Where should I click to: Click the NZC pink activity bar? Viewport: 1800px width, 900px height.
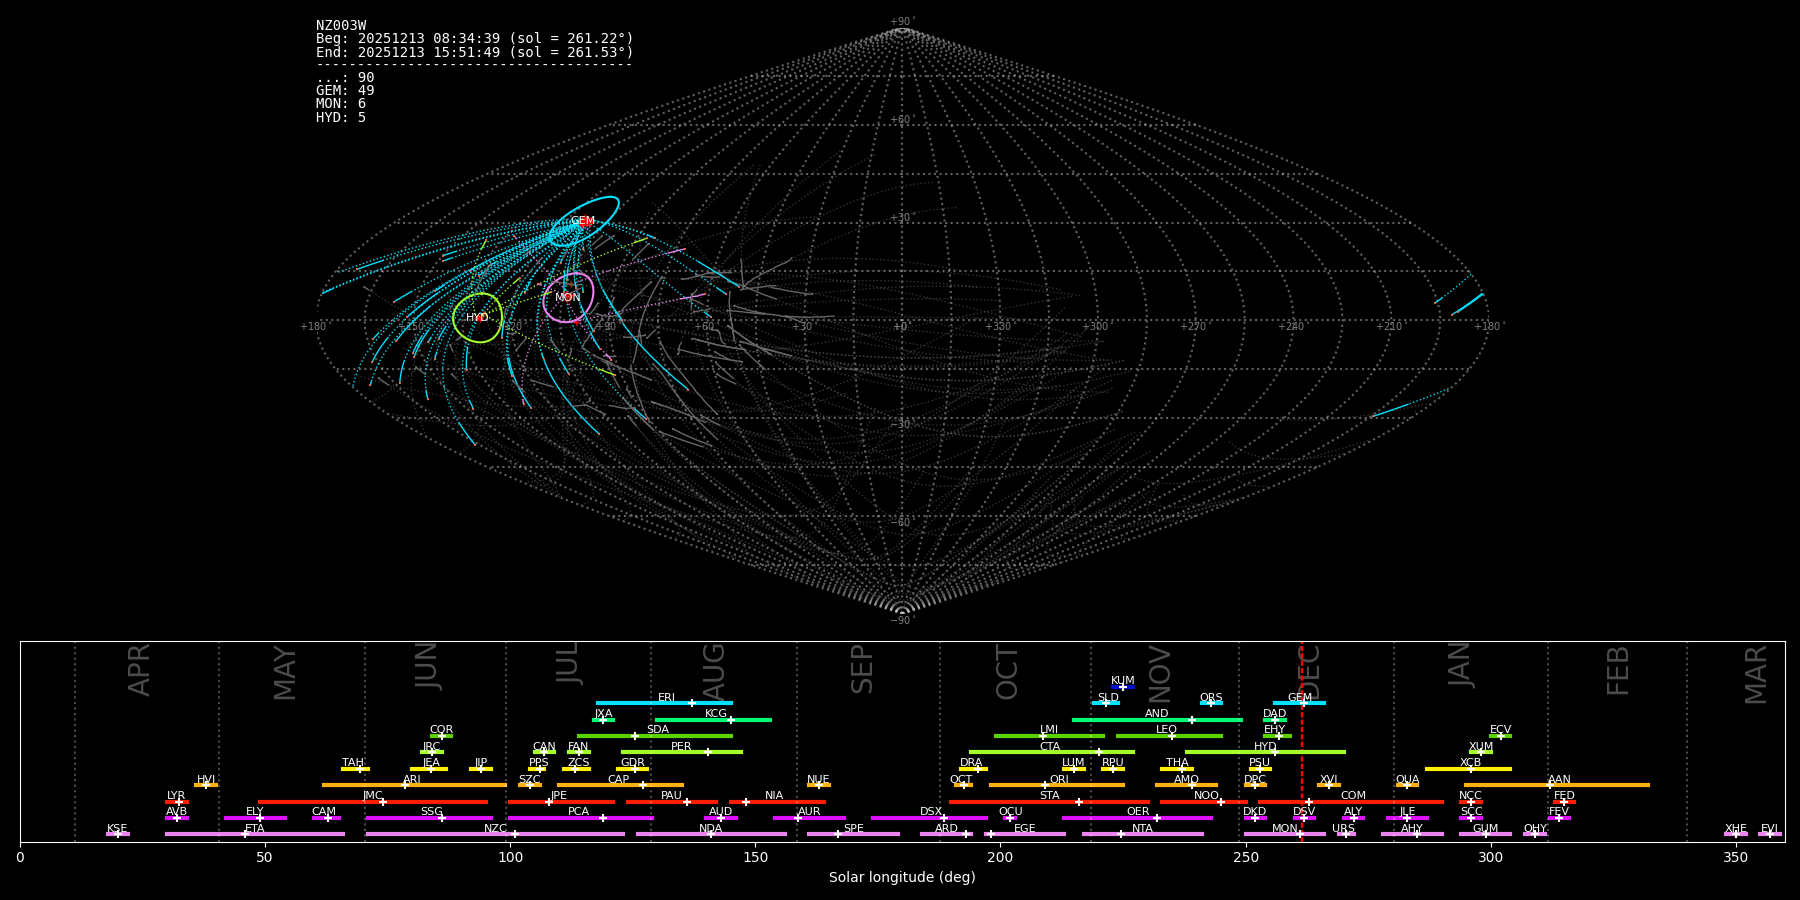click(x=495, y=834)
